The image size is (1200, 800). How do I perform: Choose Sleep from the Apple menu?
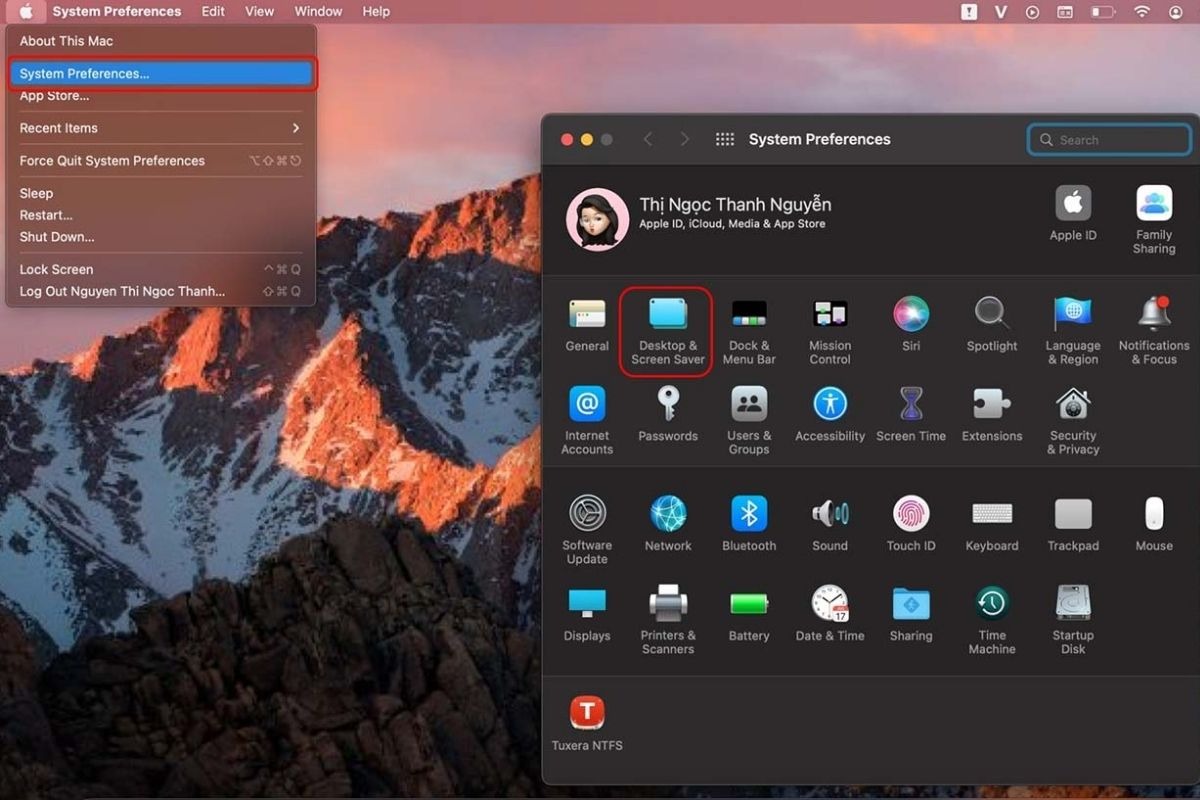161,193
